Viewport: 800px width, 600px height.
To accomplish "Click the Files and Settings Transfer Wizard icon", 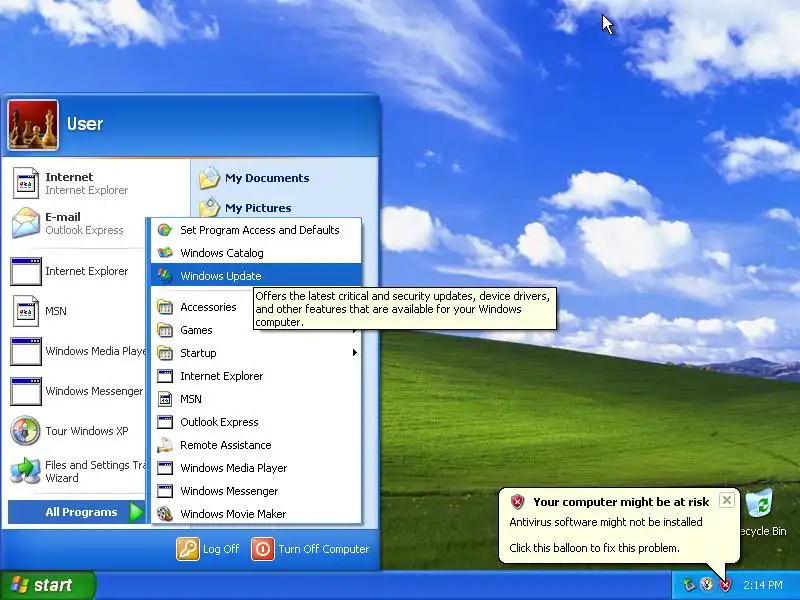I will coord(26,471).
